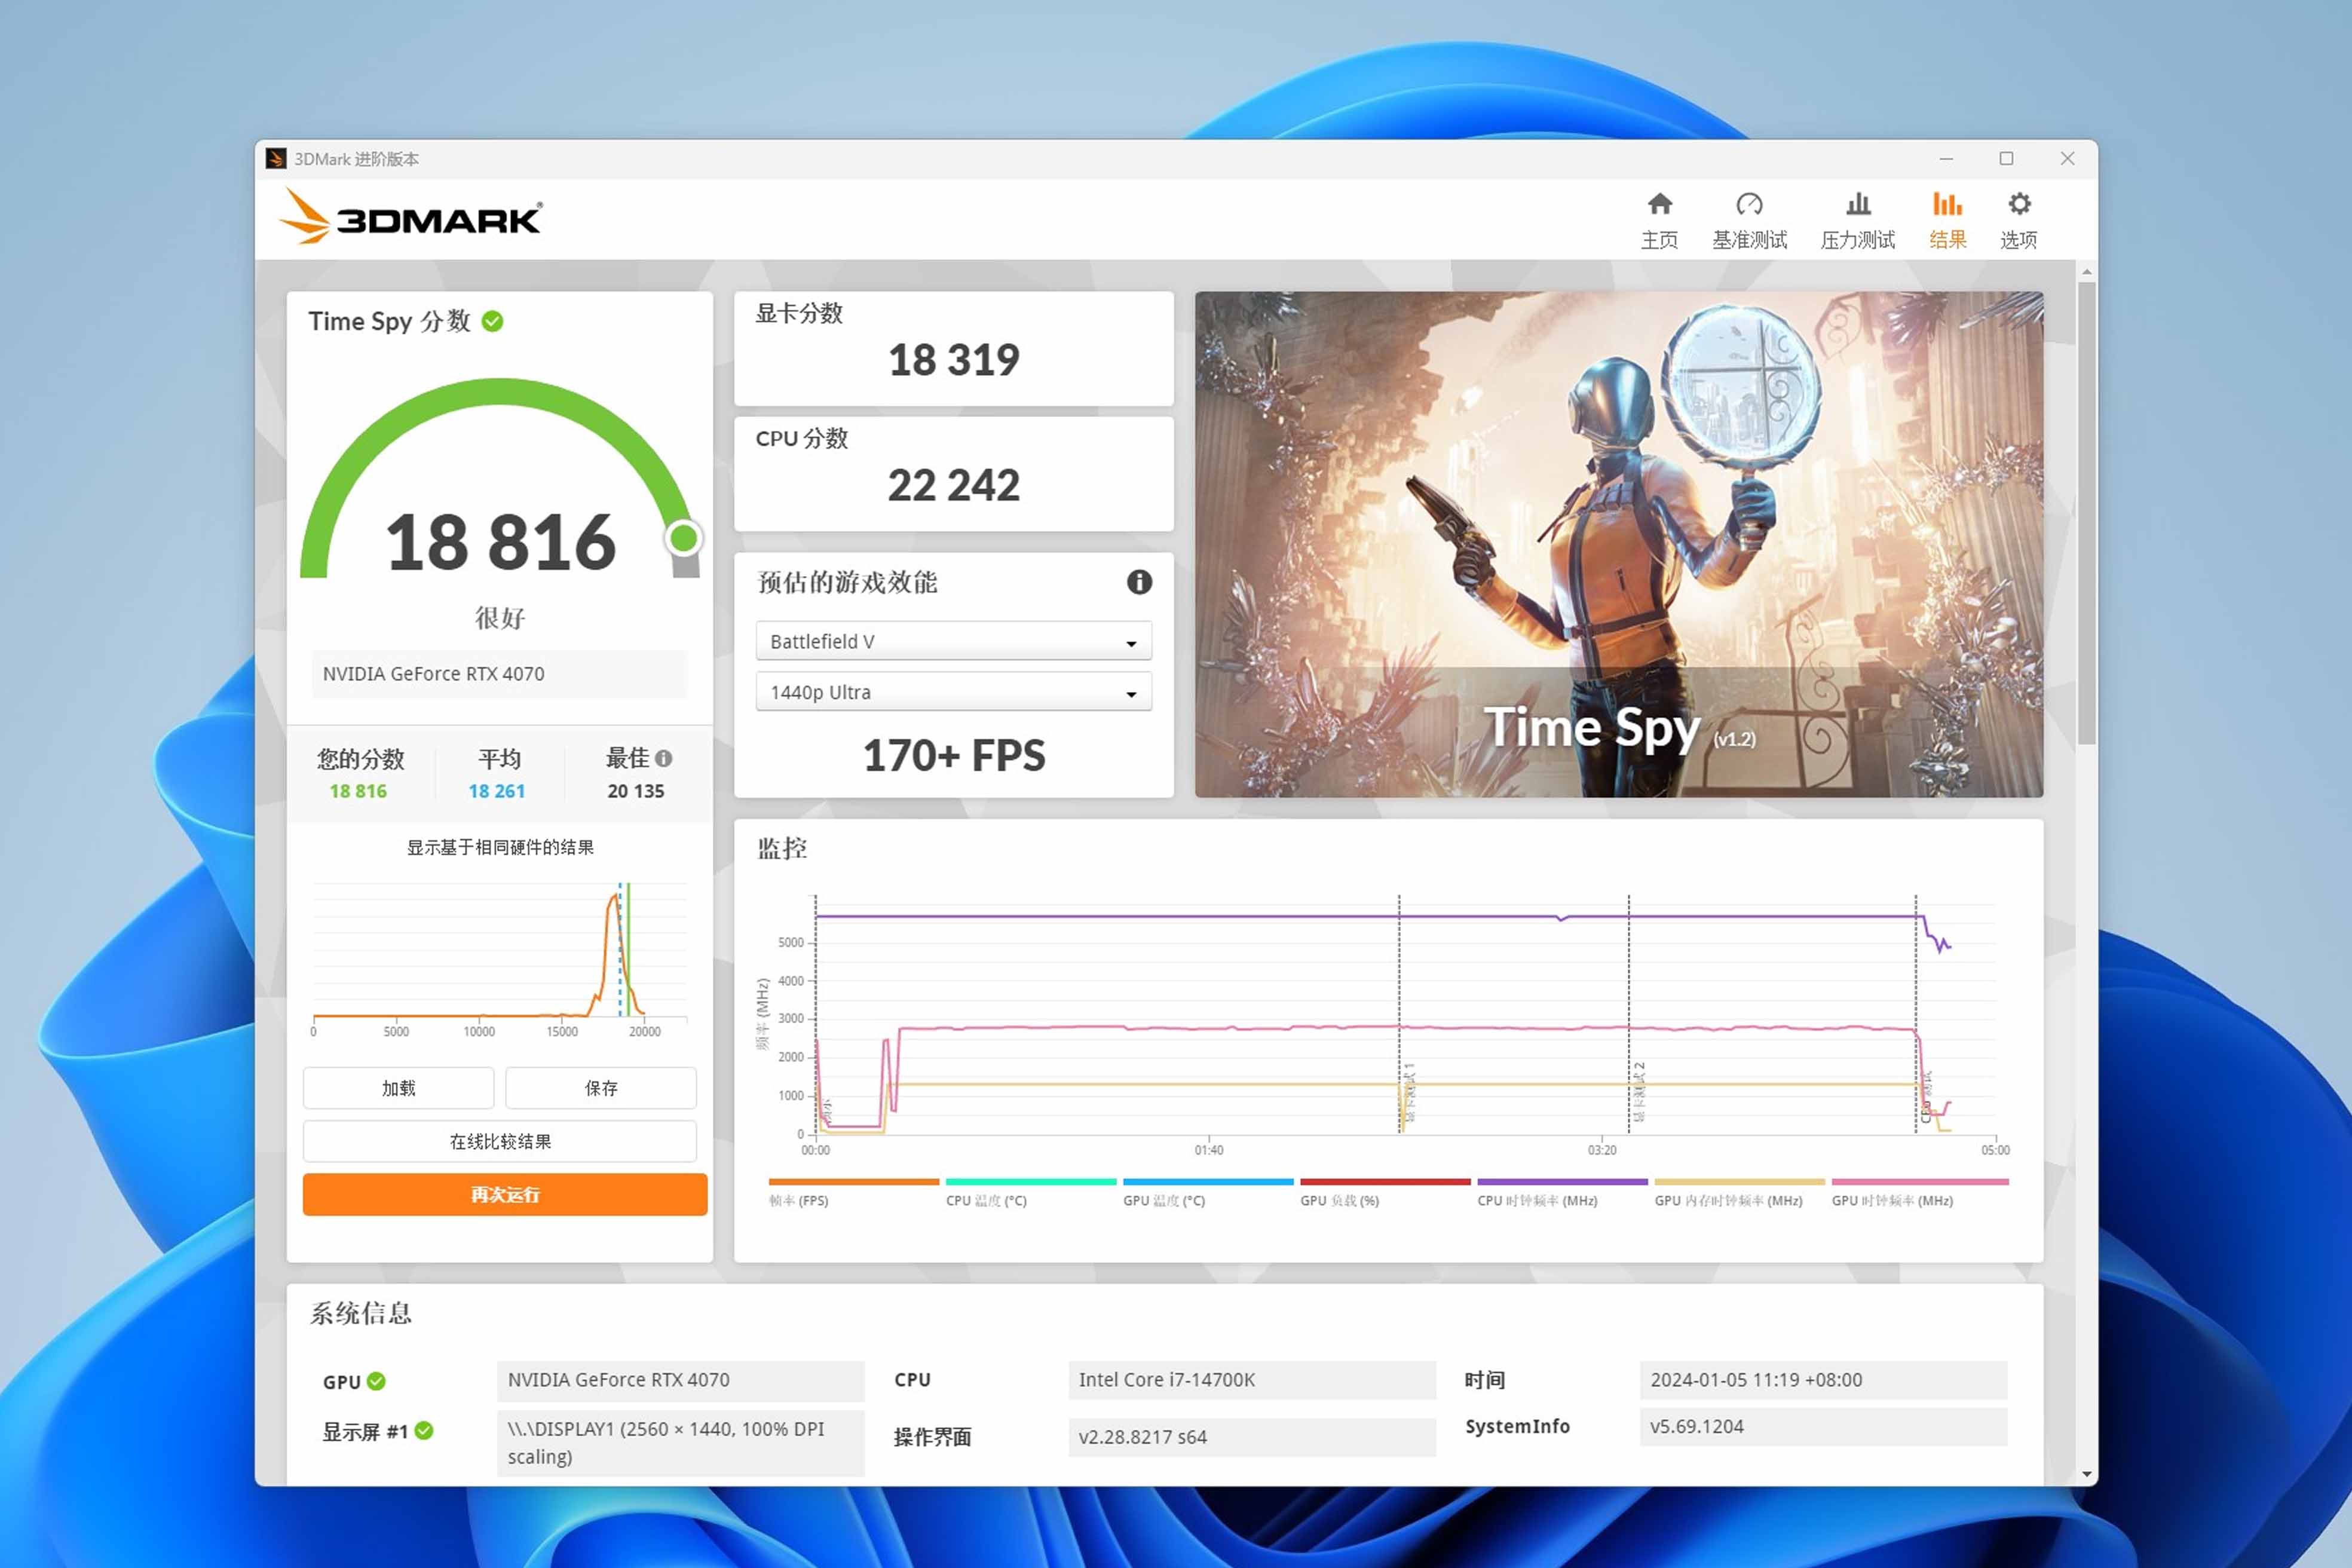Click the 保存 save button

pos(601,1088)
